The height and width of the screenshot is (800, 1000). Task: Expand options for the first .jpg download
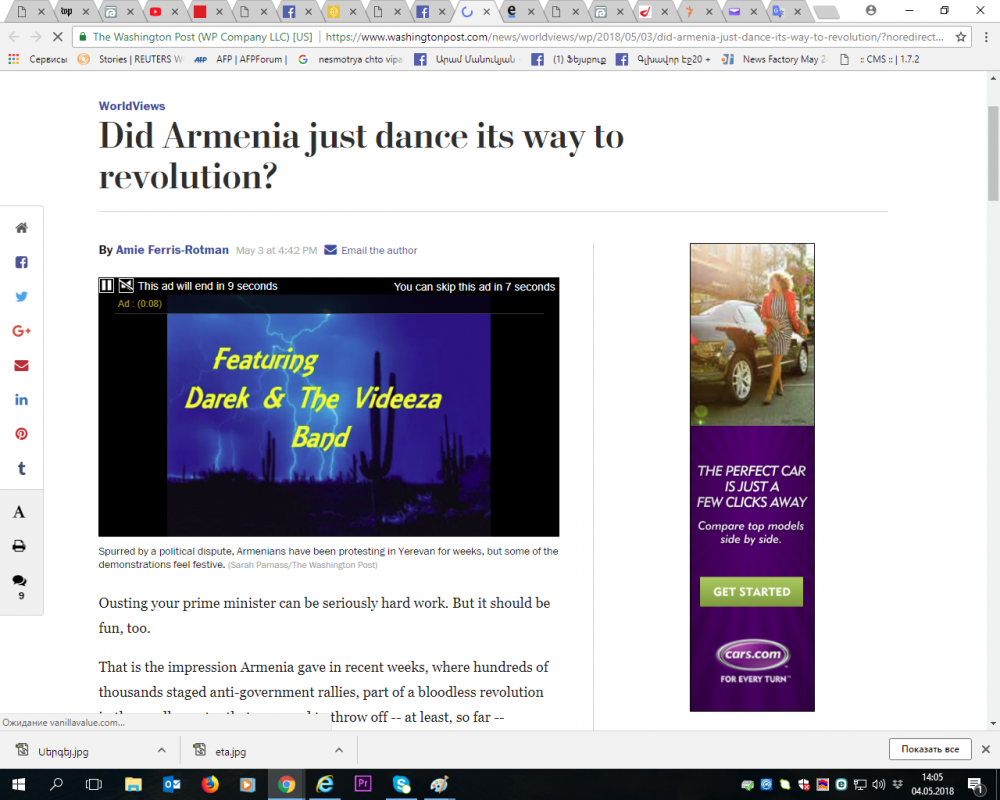(x=161, y=750)
